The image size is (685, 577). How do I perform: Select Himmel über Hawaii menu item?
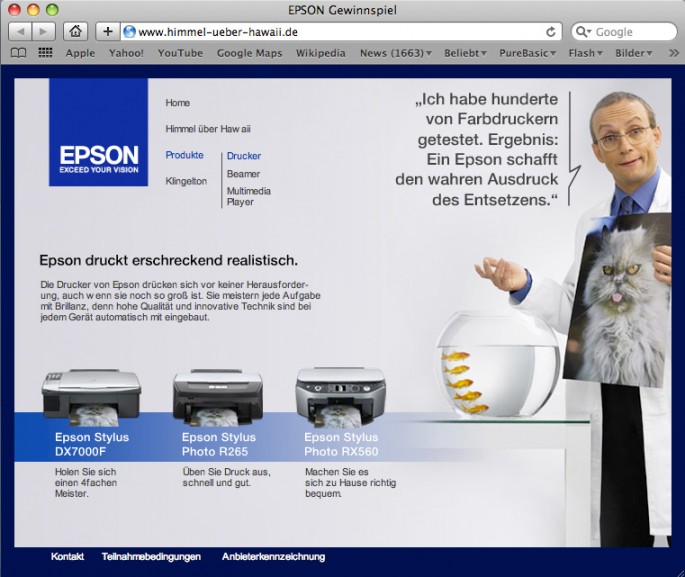pyautogui.click(x=208, y=129)
